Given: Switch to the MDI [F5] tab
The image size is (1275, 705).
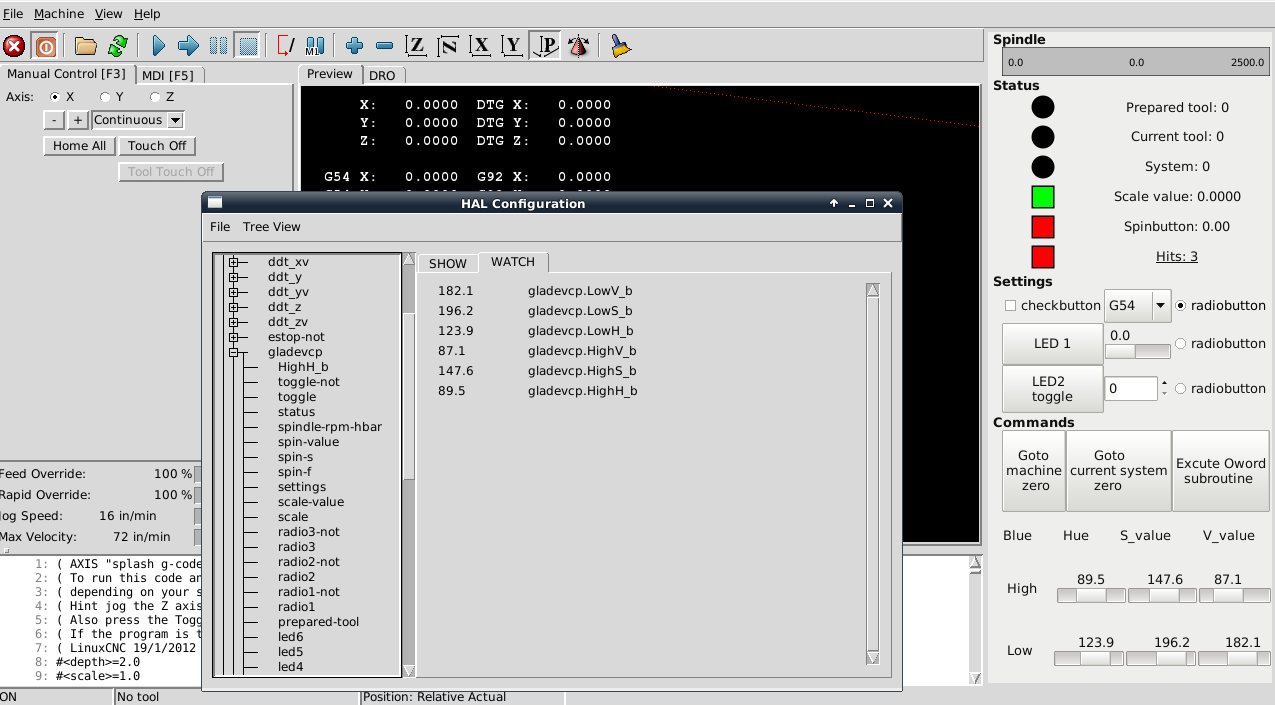Looking at the screenshot, I should pyautogui.click(x=168, y=75).
